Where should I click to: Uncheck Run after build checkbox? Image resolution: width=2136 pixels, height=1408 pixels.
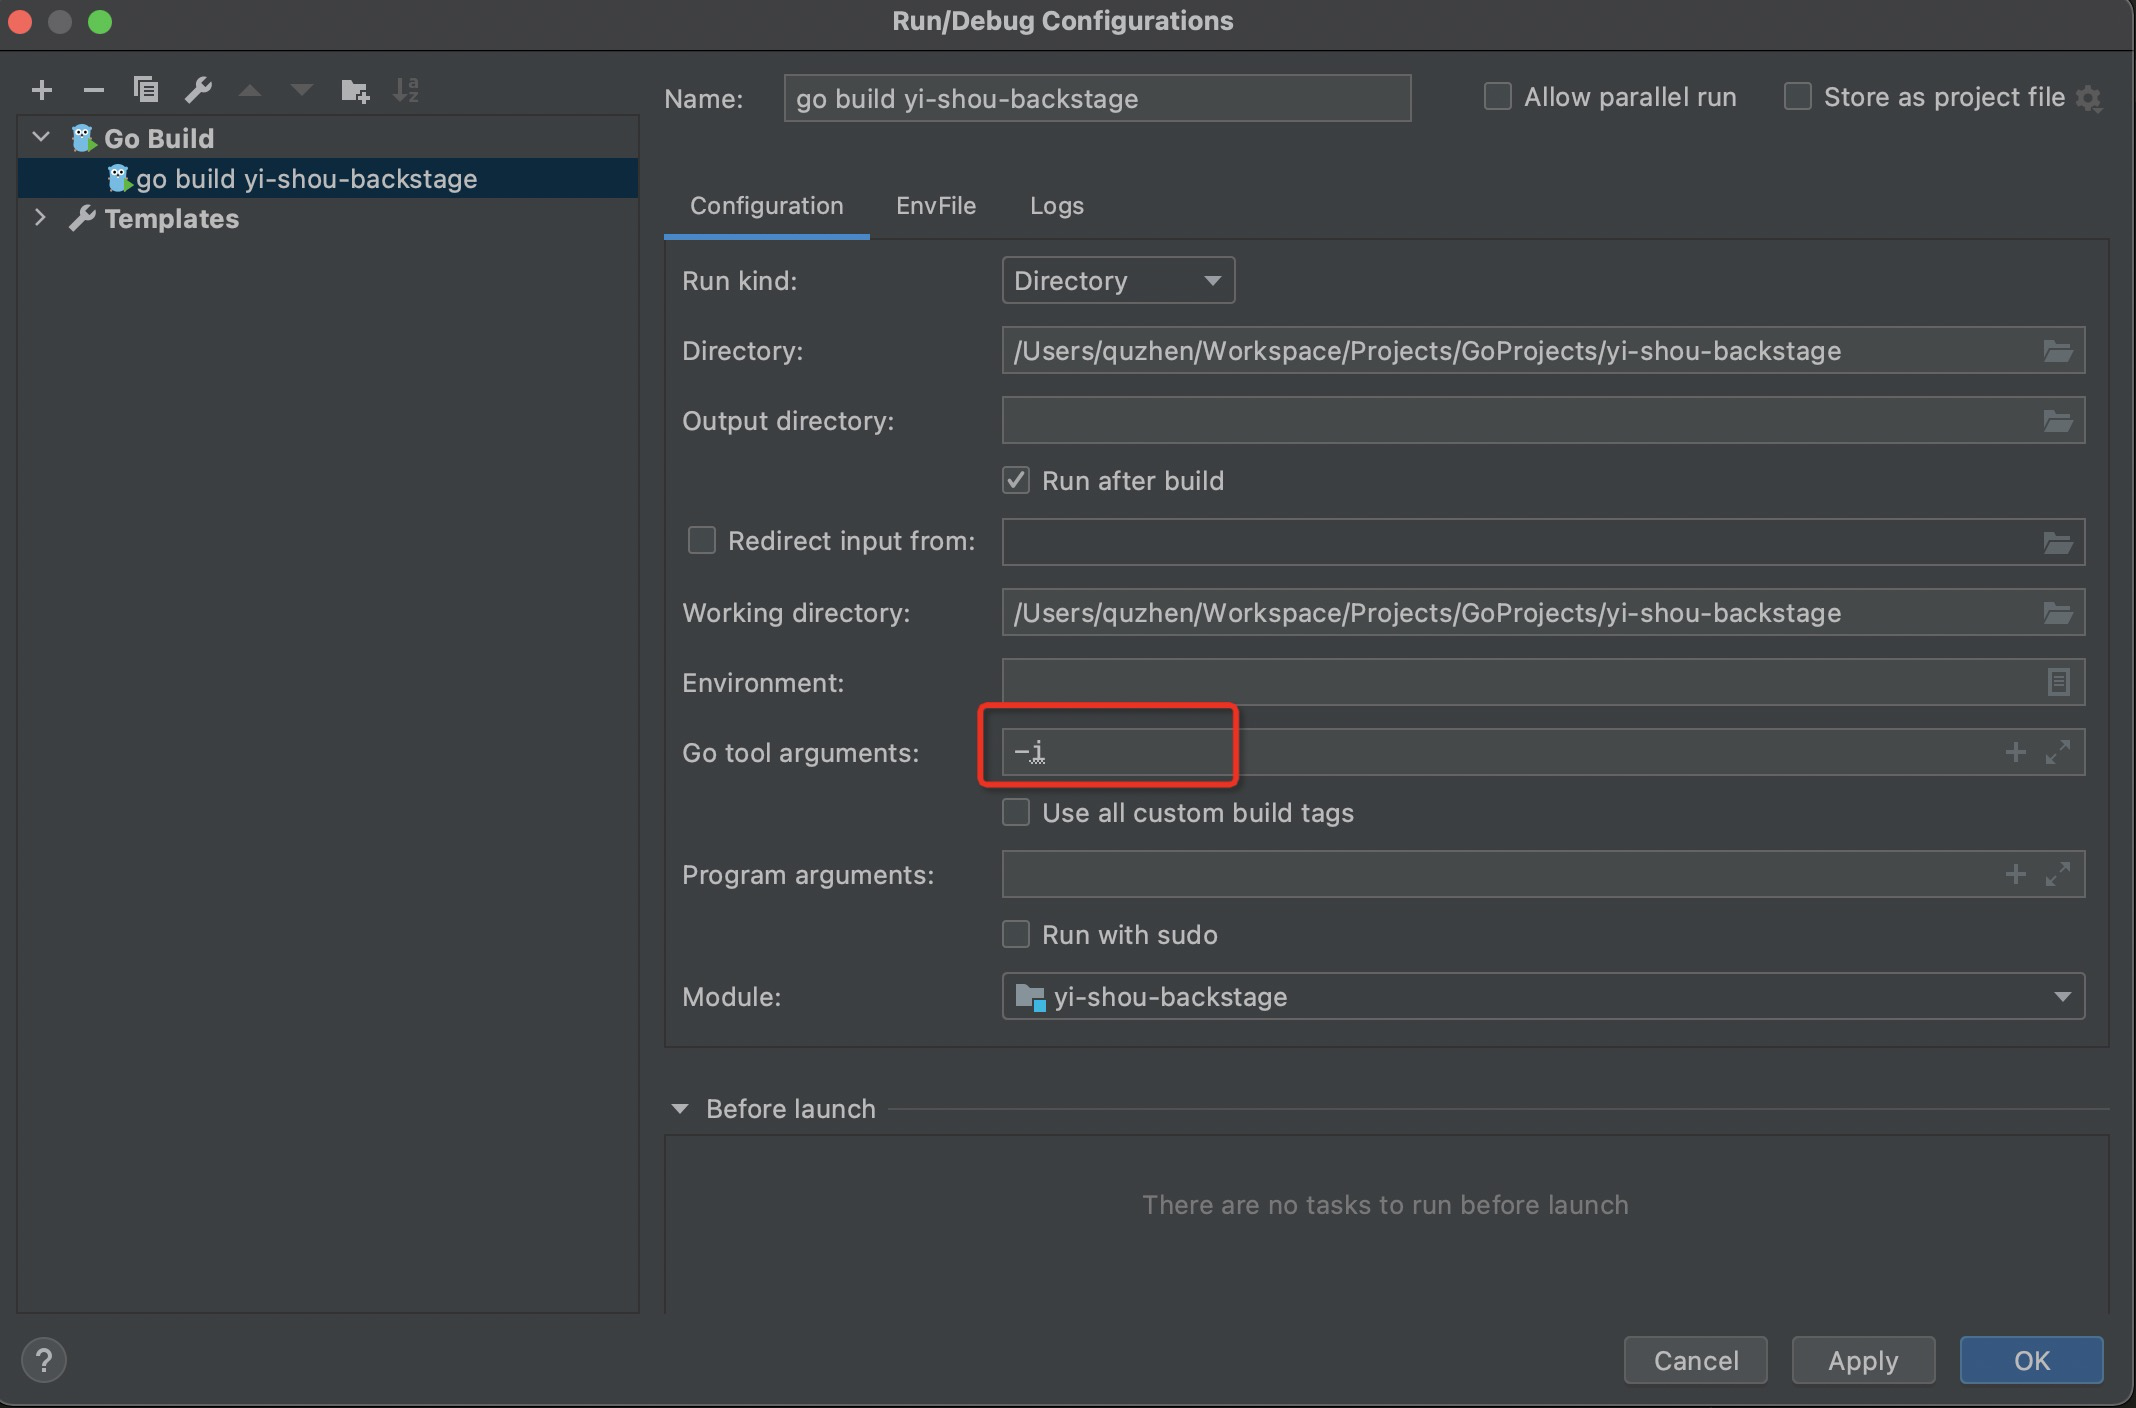tap(1016, 481)
